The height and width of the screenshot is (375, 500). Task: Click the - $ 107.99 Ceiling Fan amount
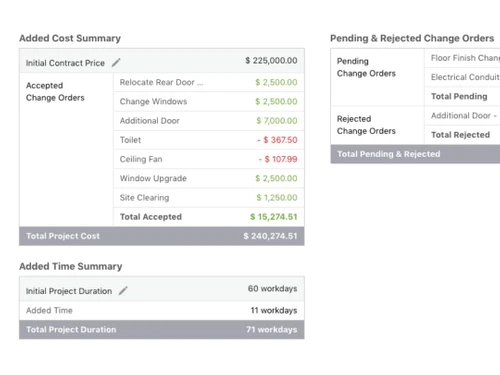tap(278, 159)
